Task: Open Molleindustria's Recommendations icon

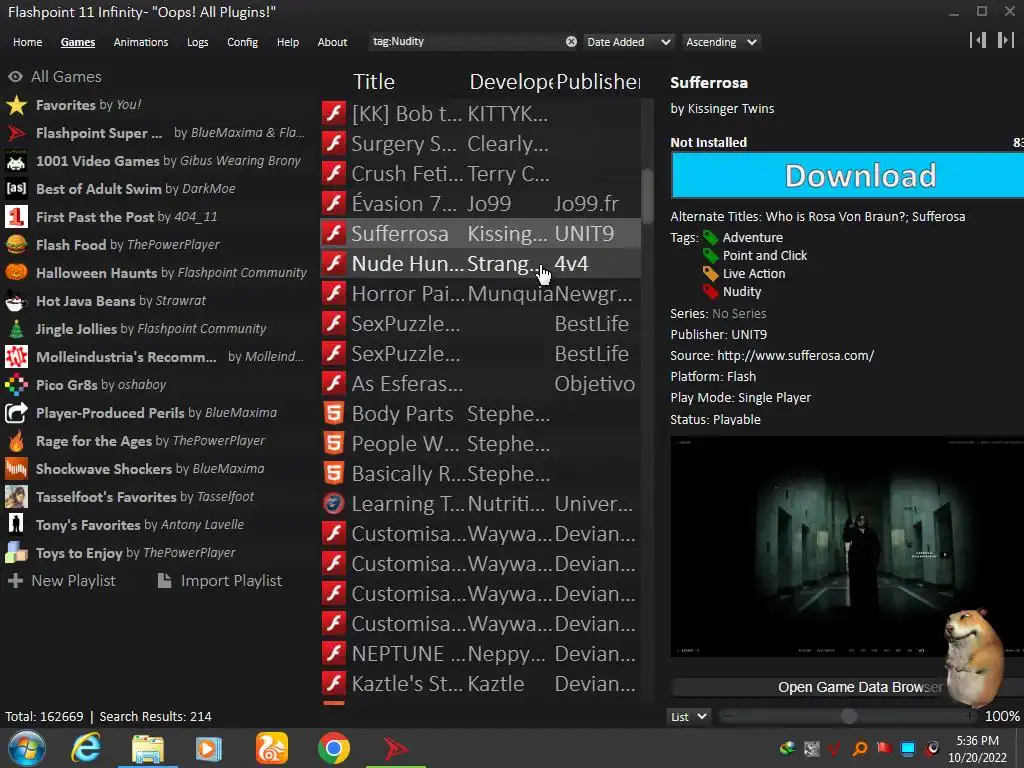Action: (x=16, y=357)
